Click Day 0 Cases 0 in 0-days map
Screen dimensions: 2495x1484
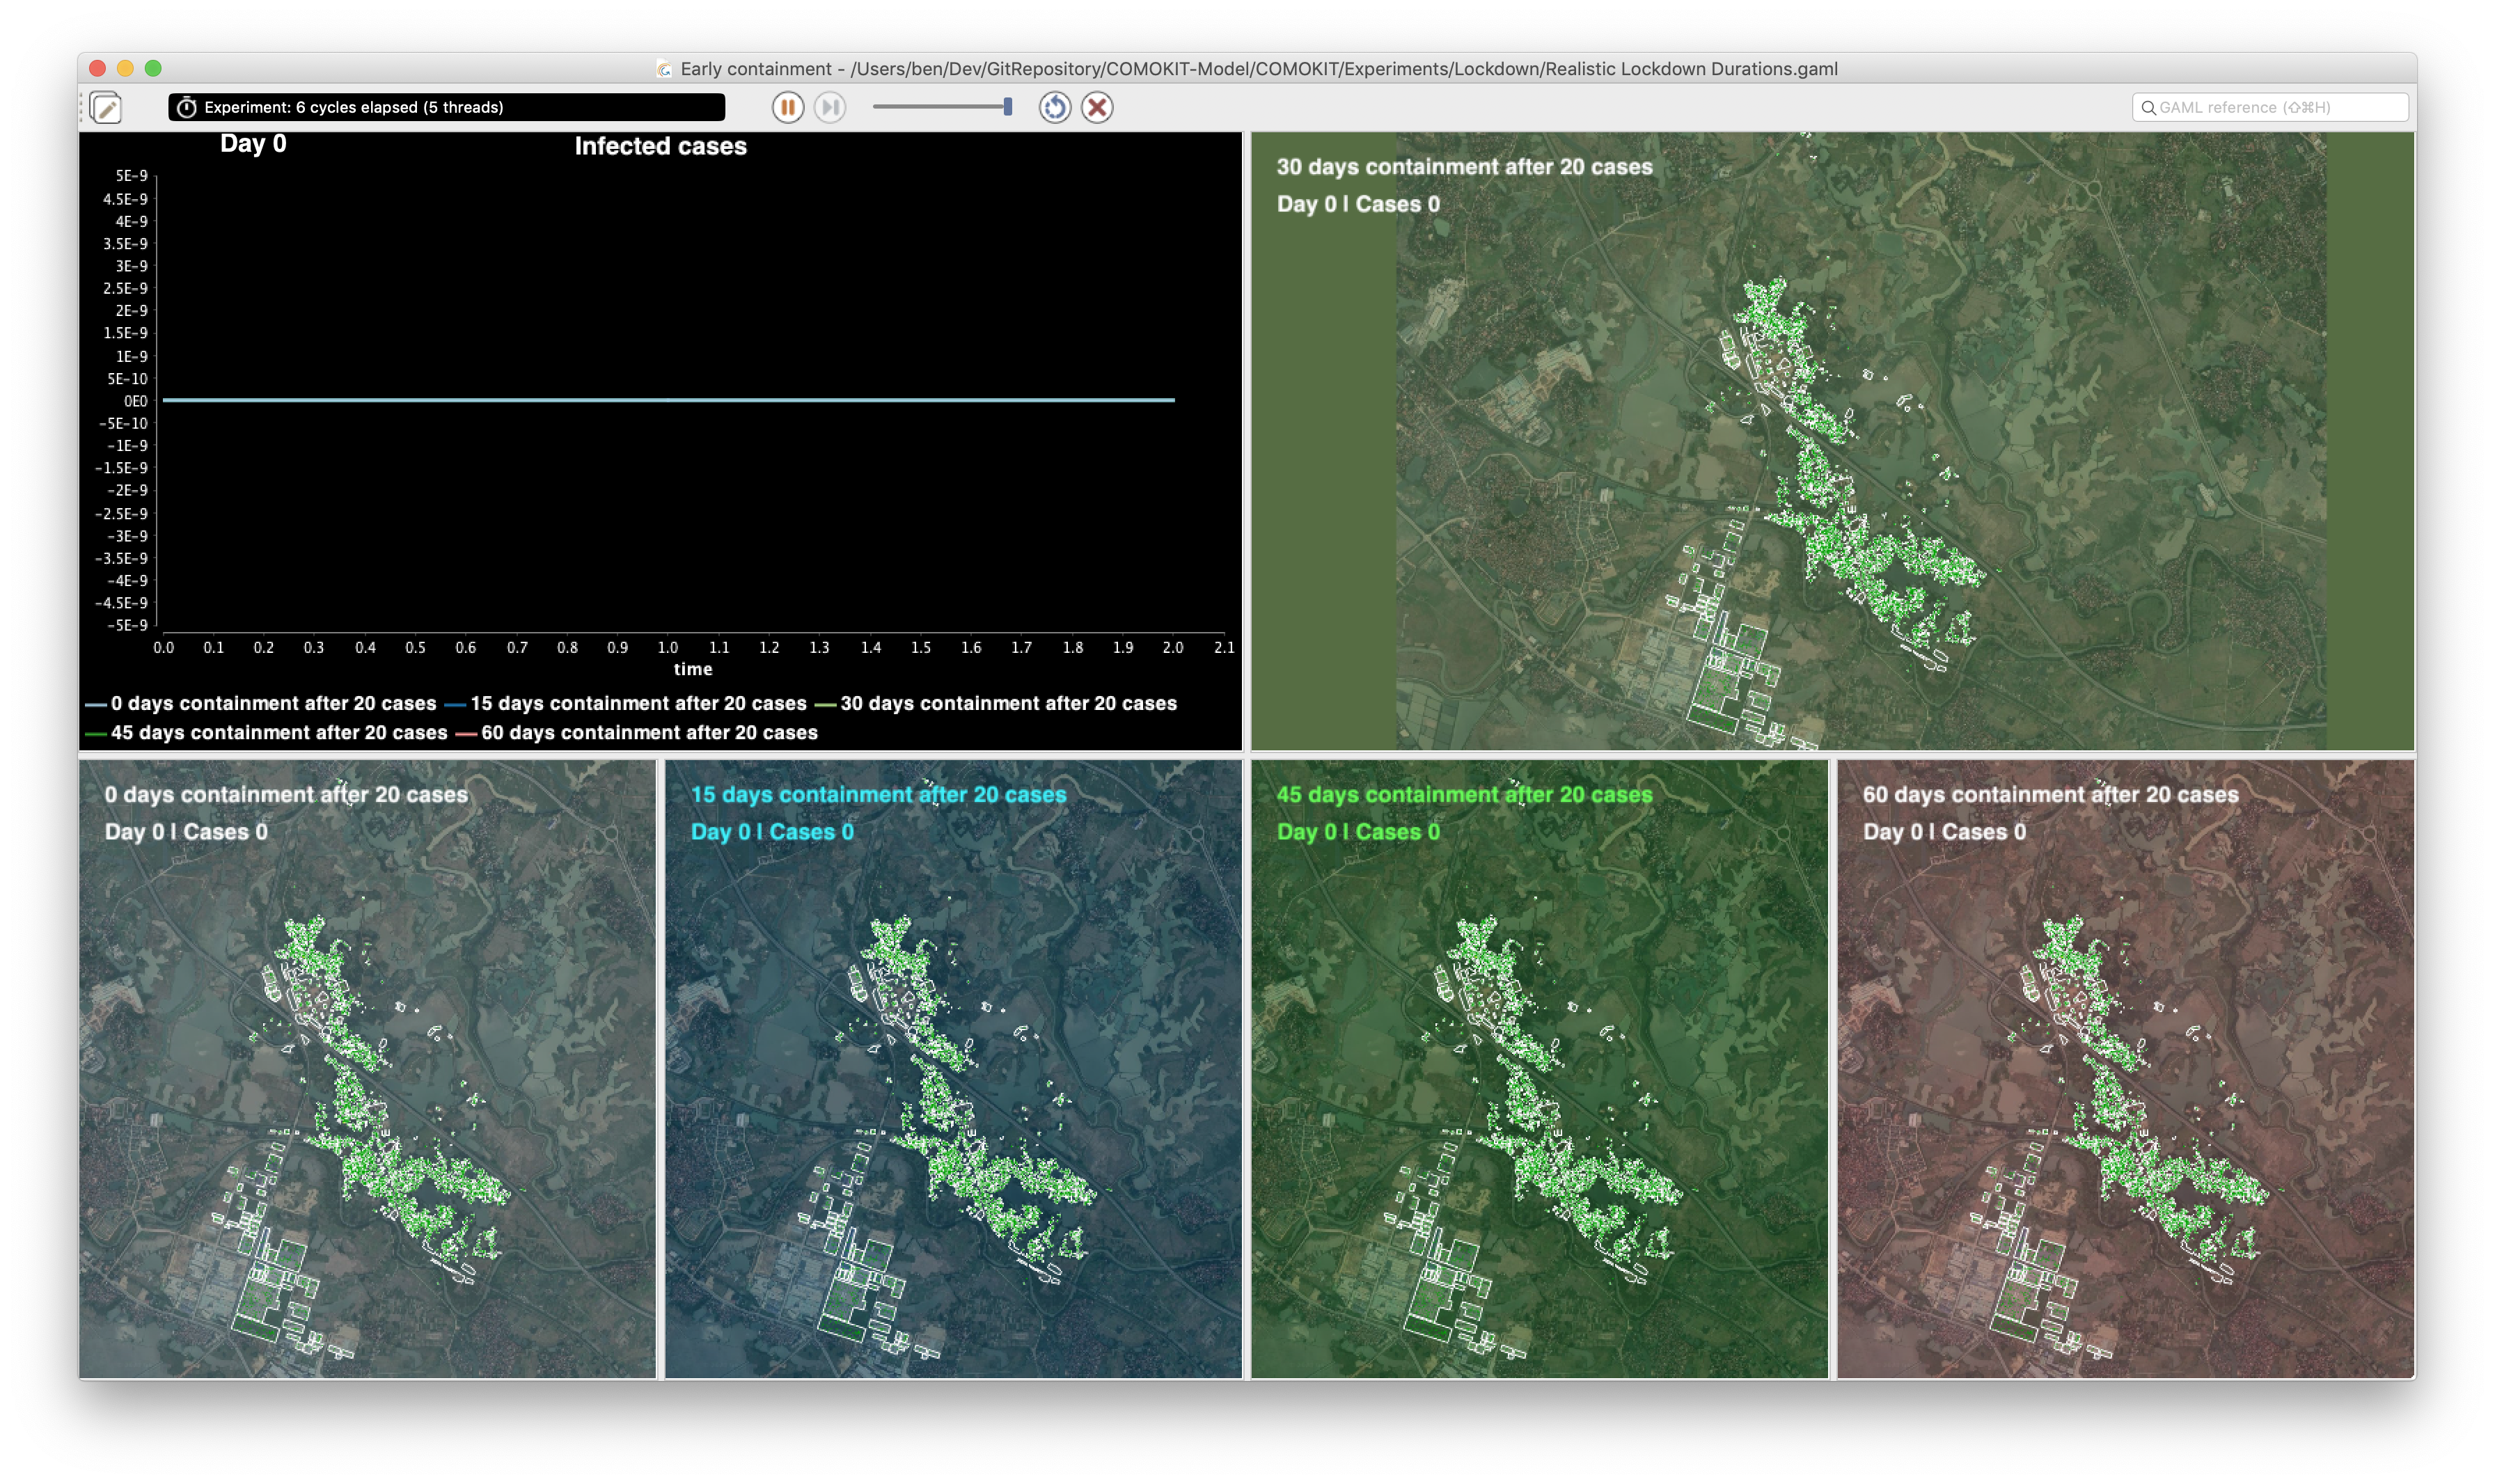click(186, 832)
